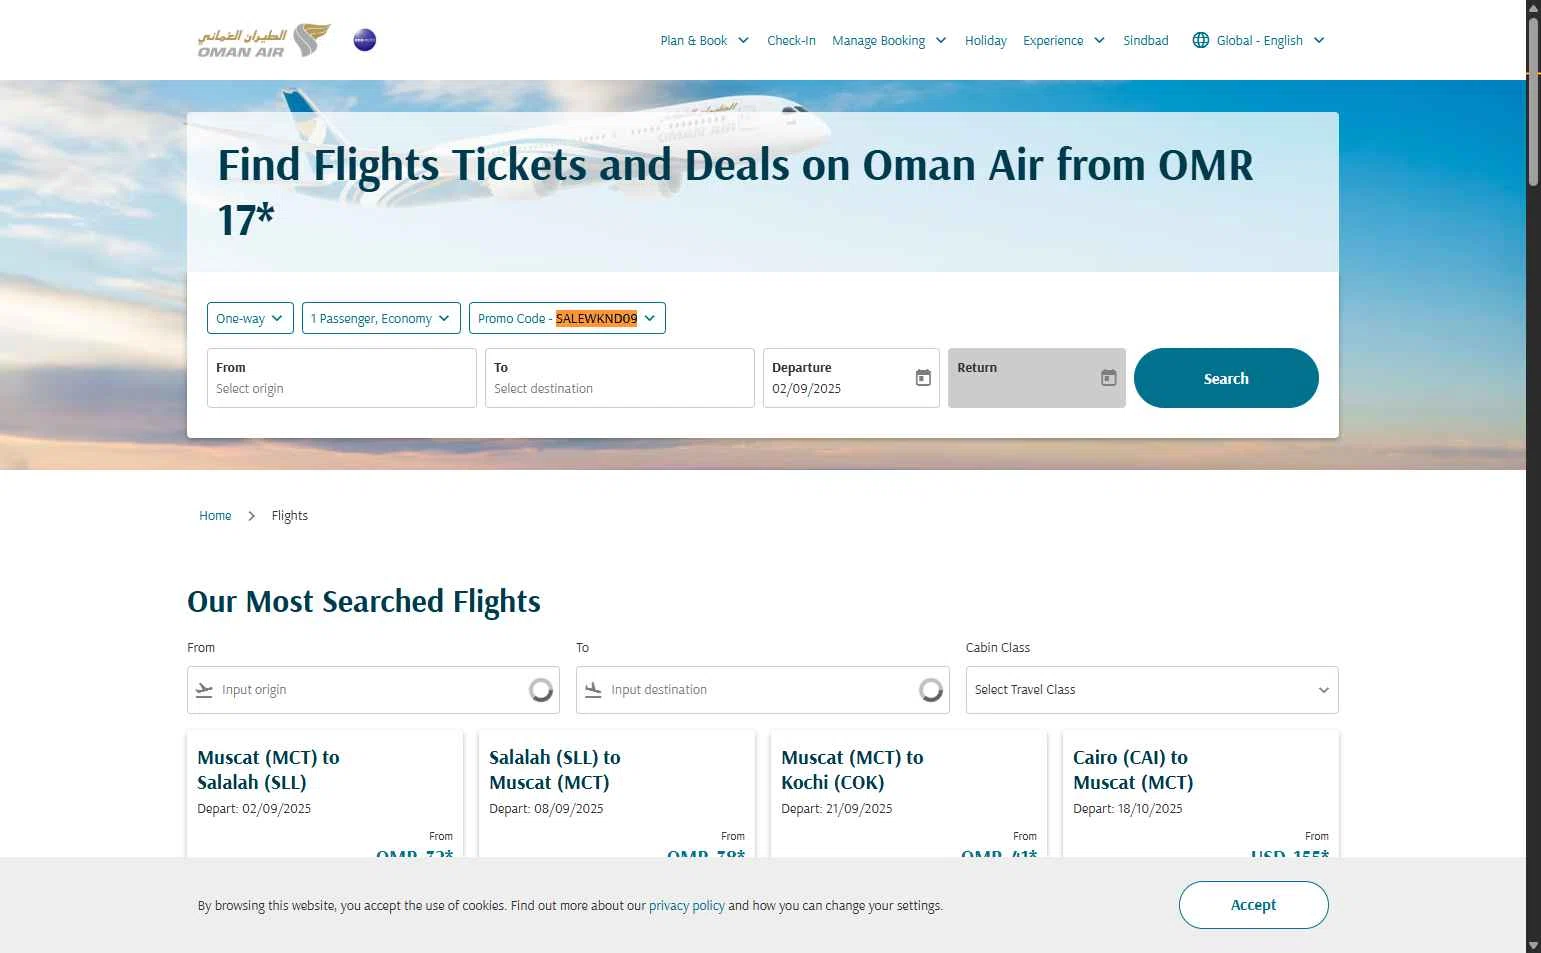This screenshot has width=1541, height=953.
Task: Expand the Manage Booking menu
Action: [889, 41]
